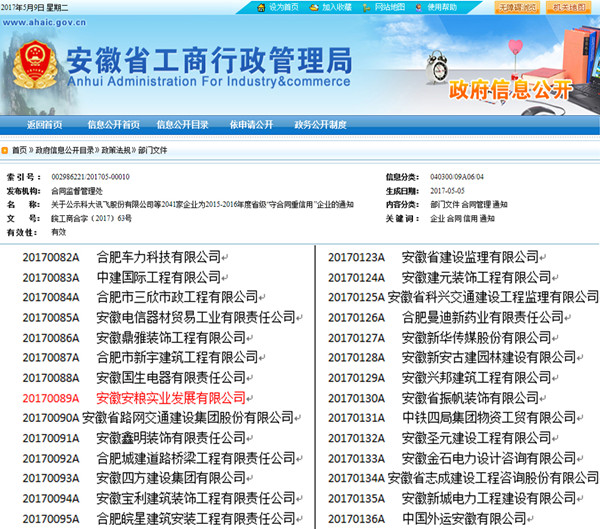The height and width of the screenshot is (529, 600).
Task: Open the 使用帮助 link
Action: click(x=442, y=7)
